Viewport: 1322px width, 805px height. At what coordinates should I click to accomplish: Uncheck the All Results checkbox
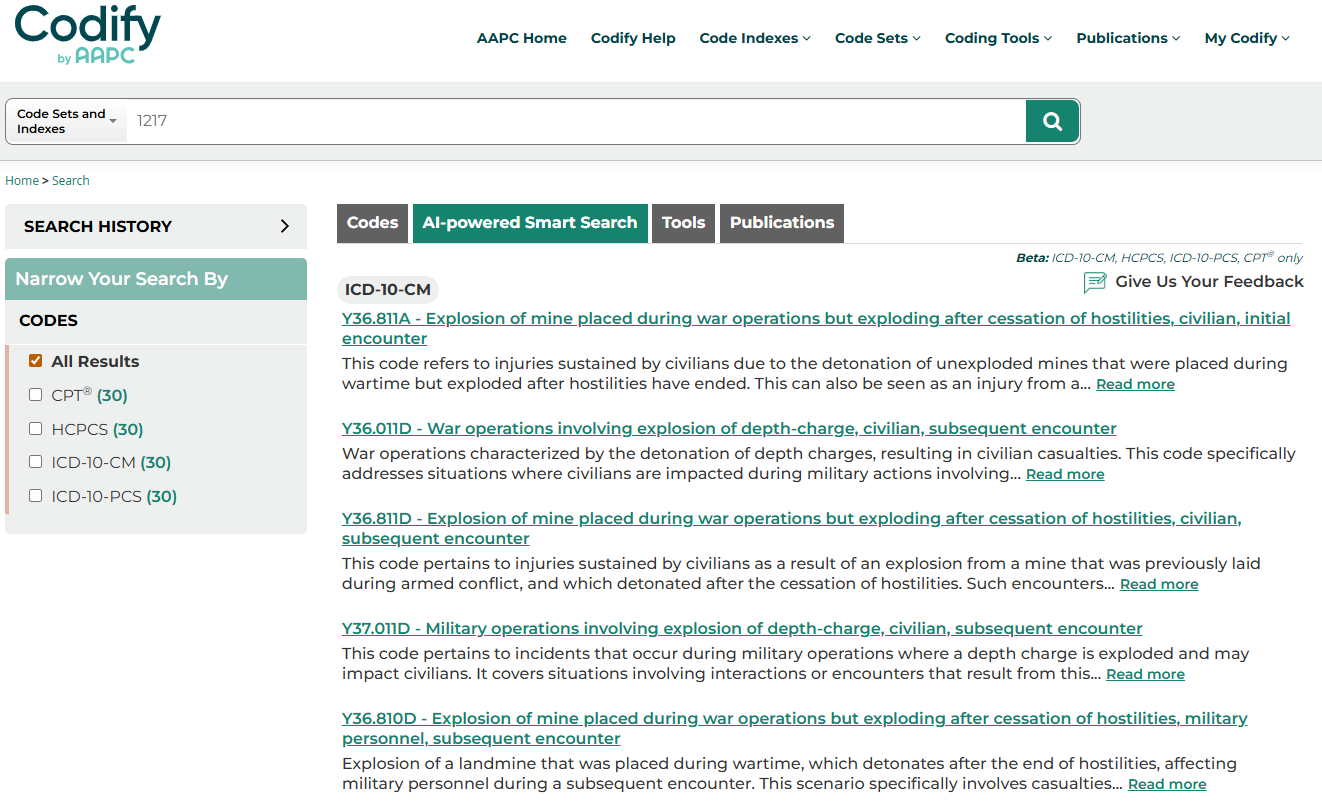36,361
